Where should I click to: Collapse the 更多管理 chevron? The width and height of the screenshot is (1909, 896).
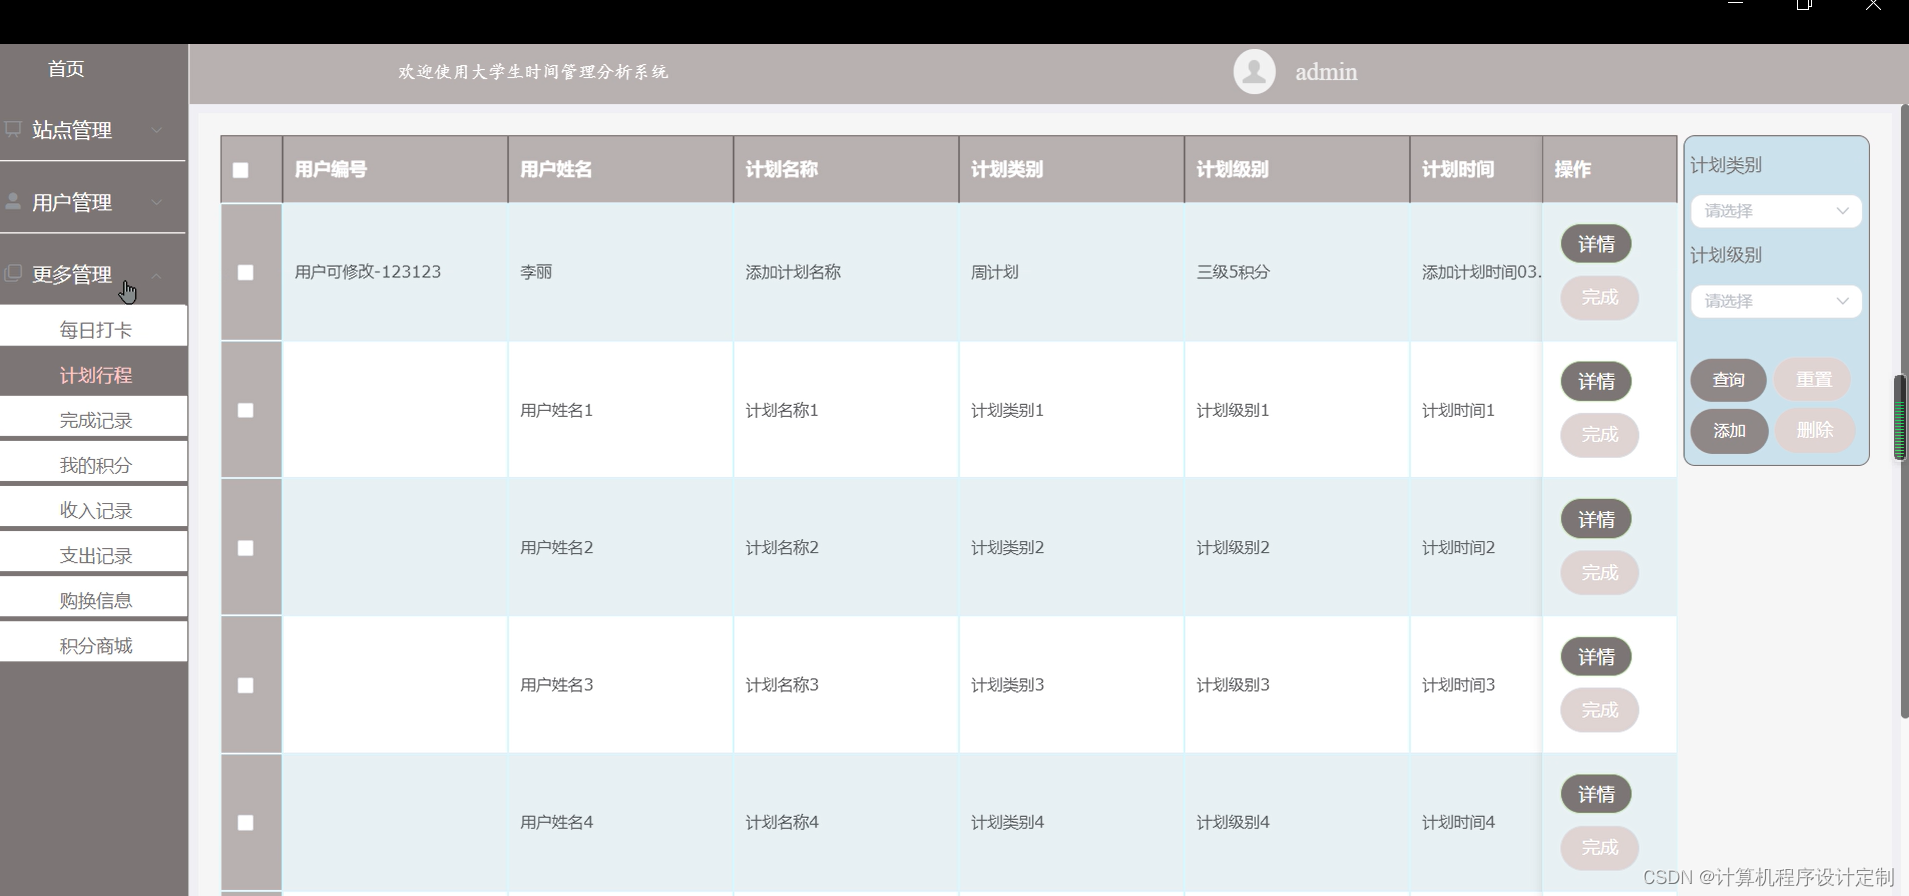point(157,275)
